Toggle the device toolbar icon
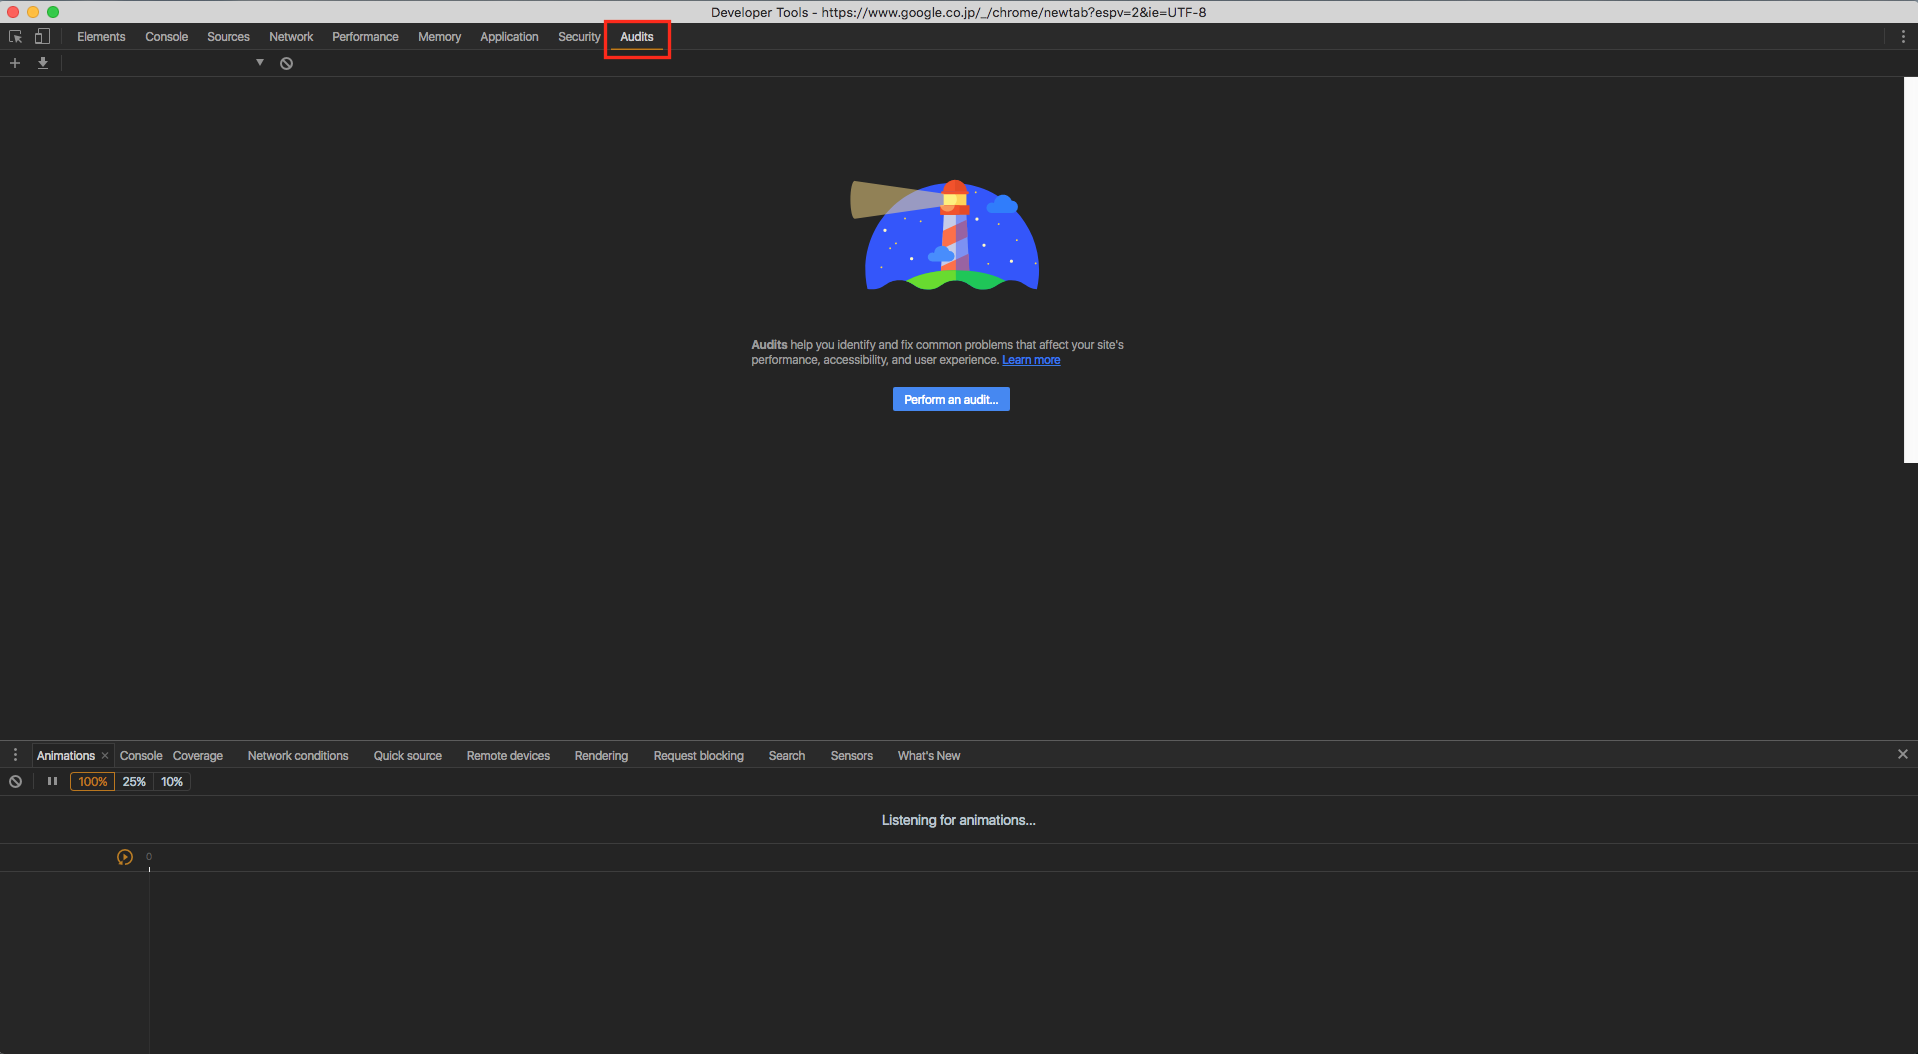The height and width of the screenshot is (1054, 1918). point(42,37)
